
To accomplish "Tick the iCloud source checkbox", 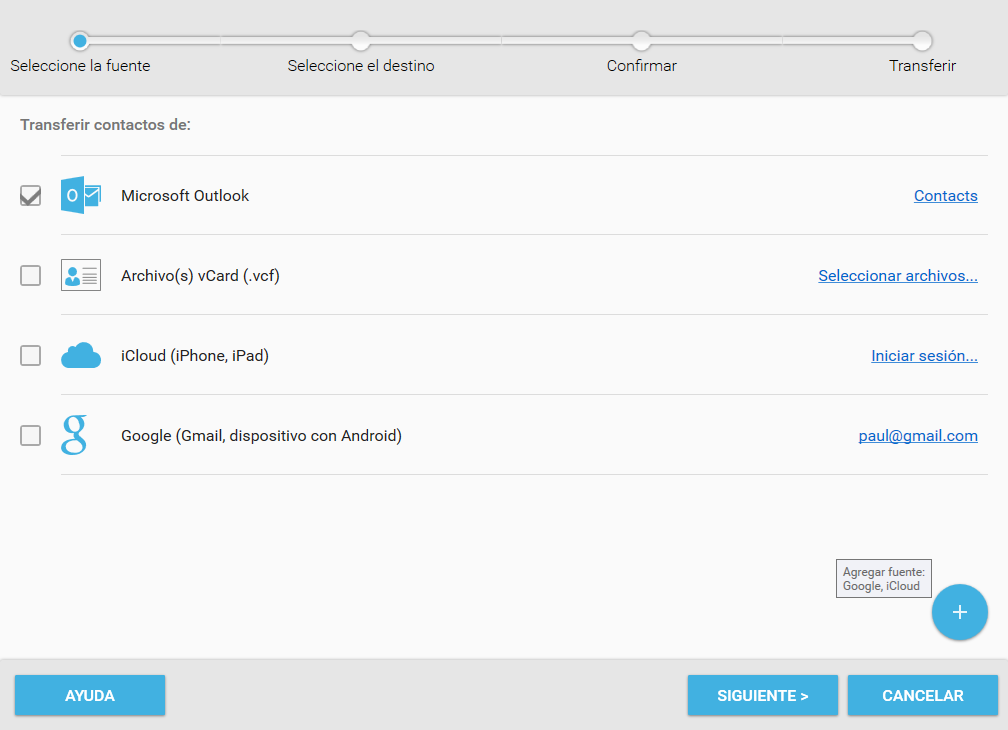I will pyautogui.click(x=31, y=355).
